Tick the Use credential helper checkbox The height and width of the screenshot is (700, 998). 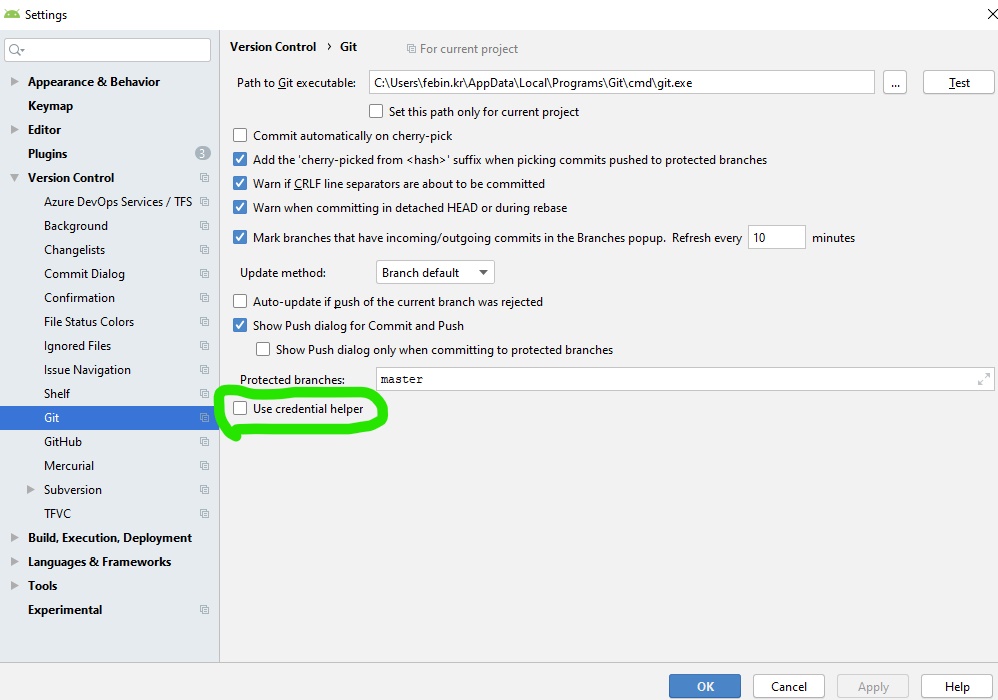[240, 409]
